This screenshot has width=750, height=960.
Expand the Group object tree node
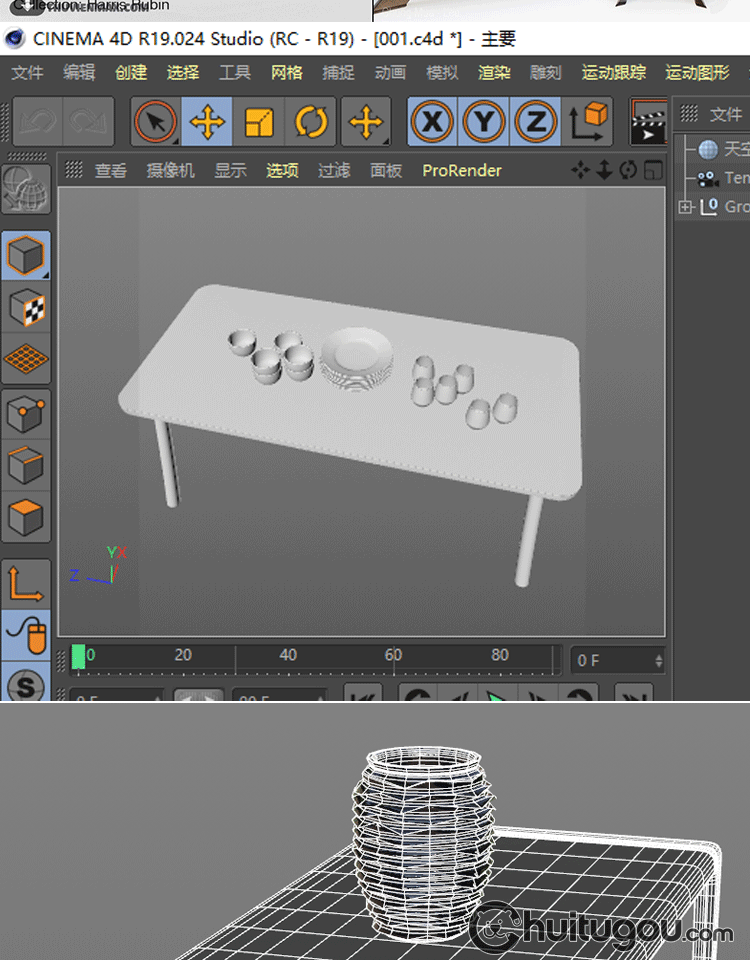point(685,207)
